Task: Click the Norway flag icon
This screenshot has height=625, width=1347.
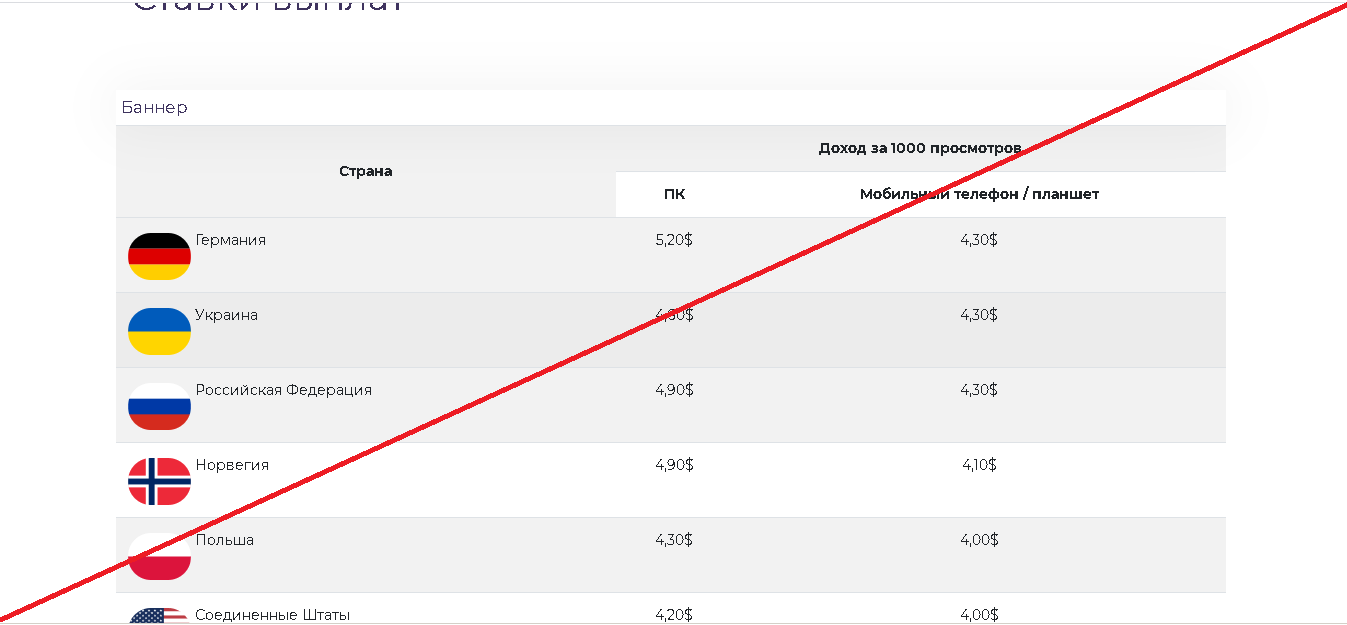Action: [x=159, y=481]
